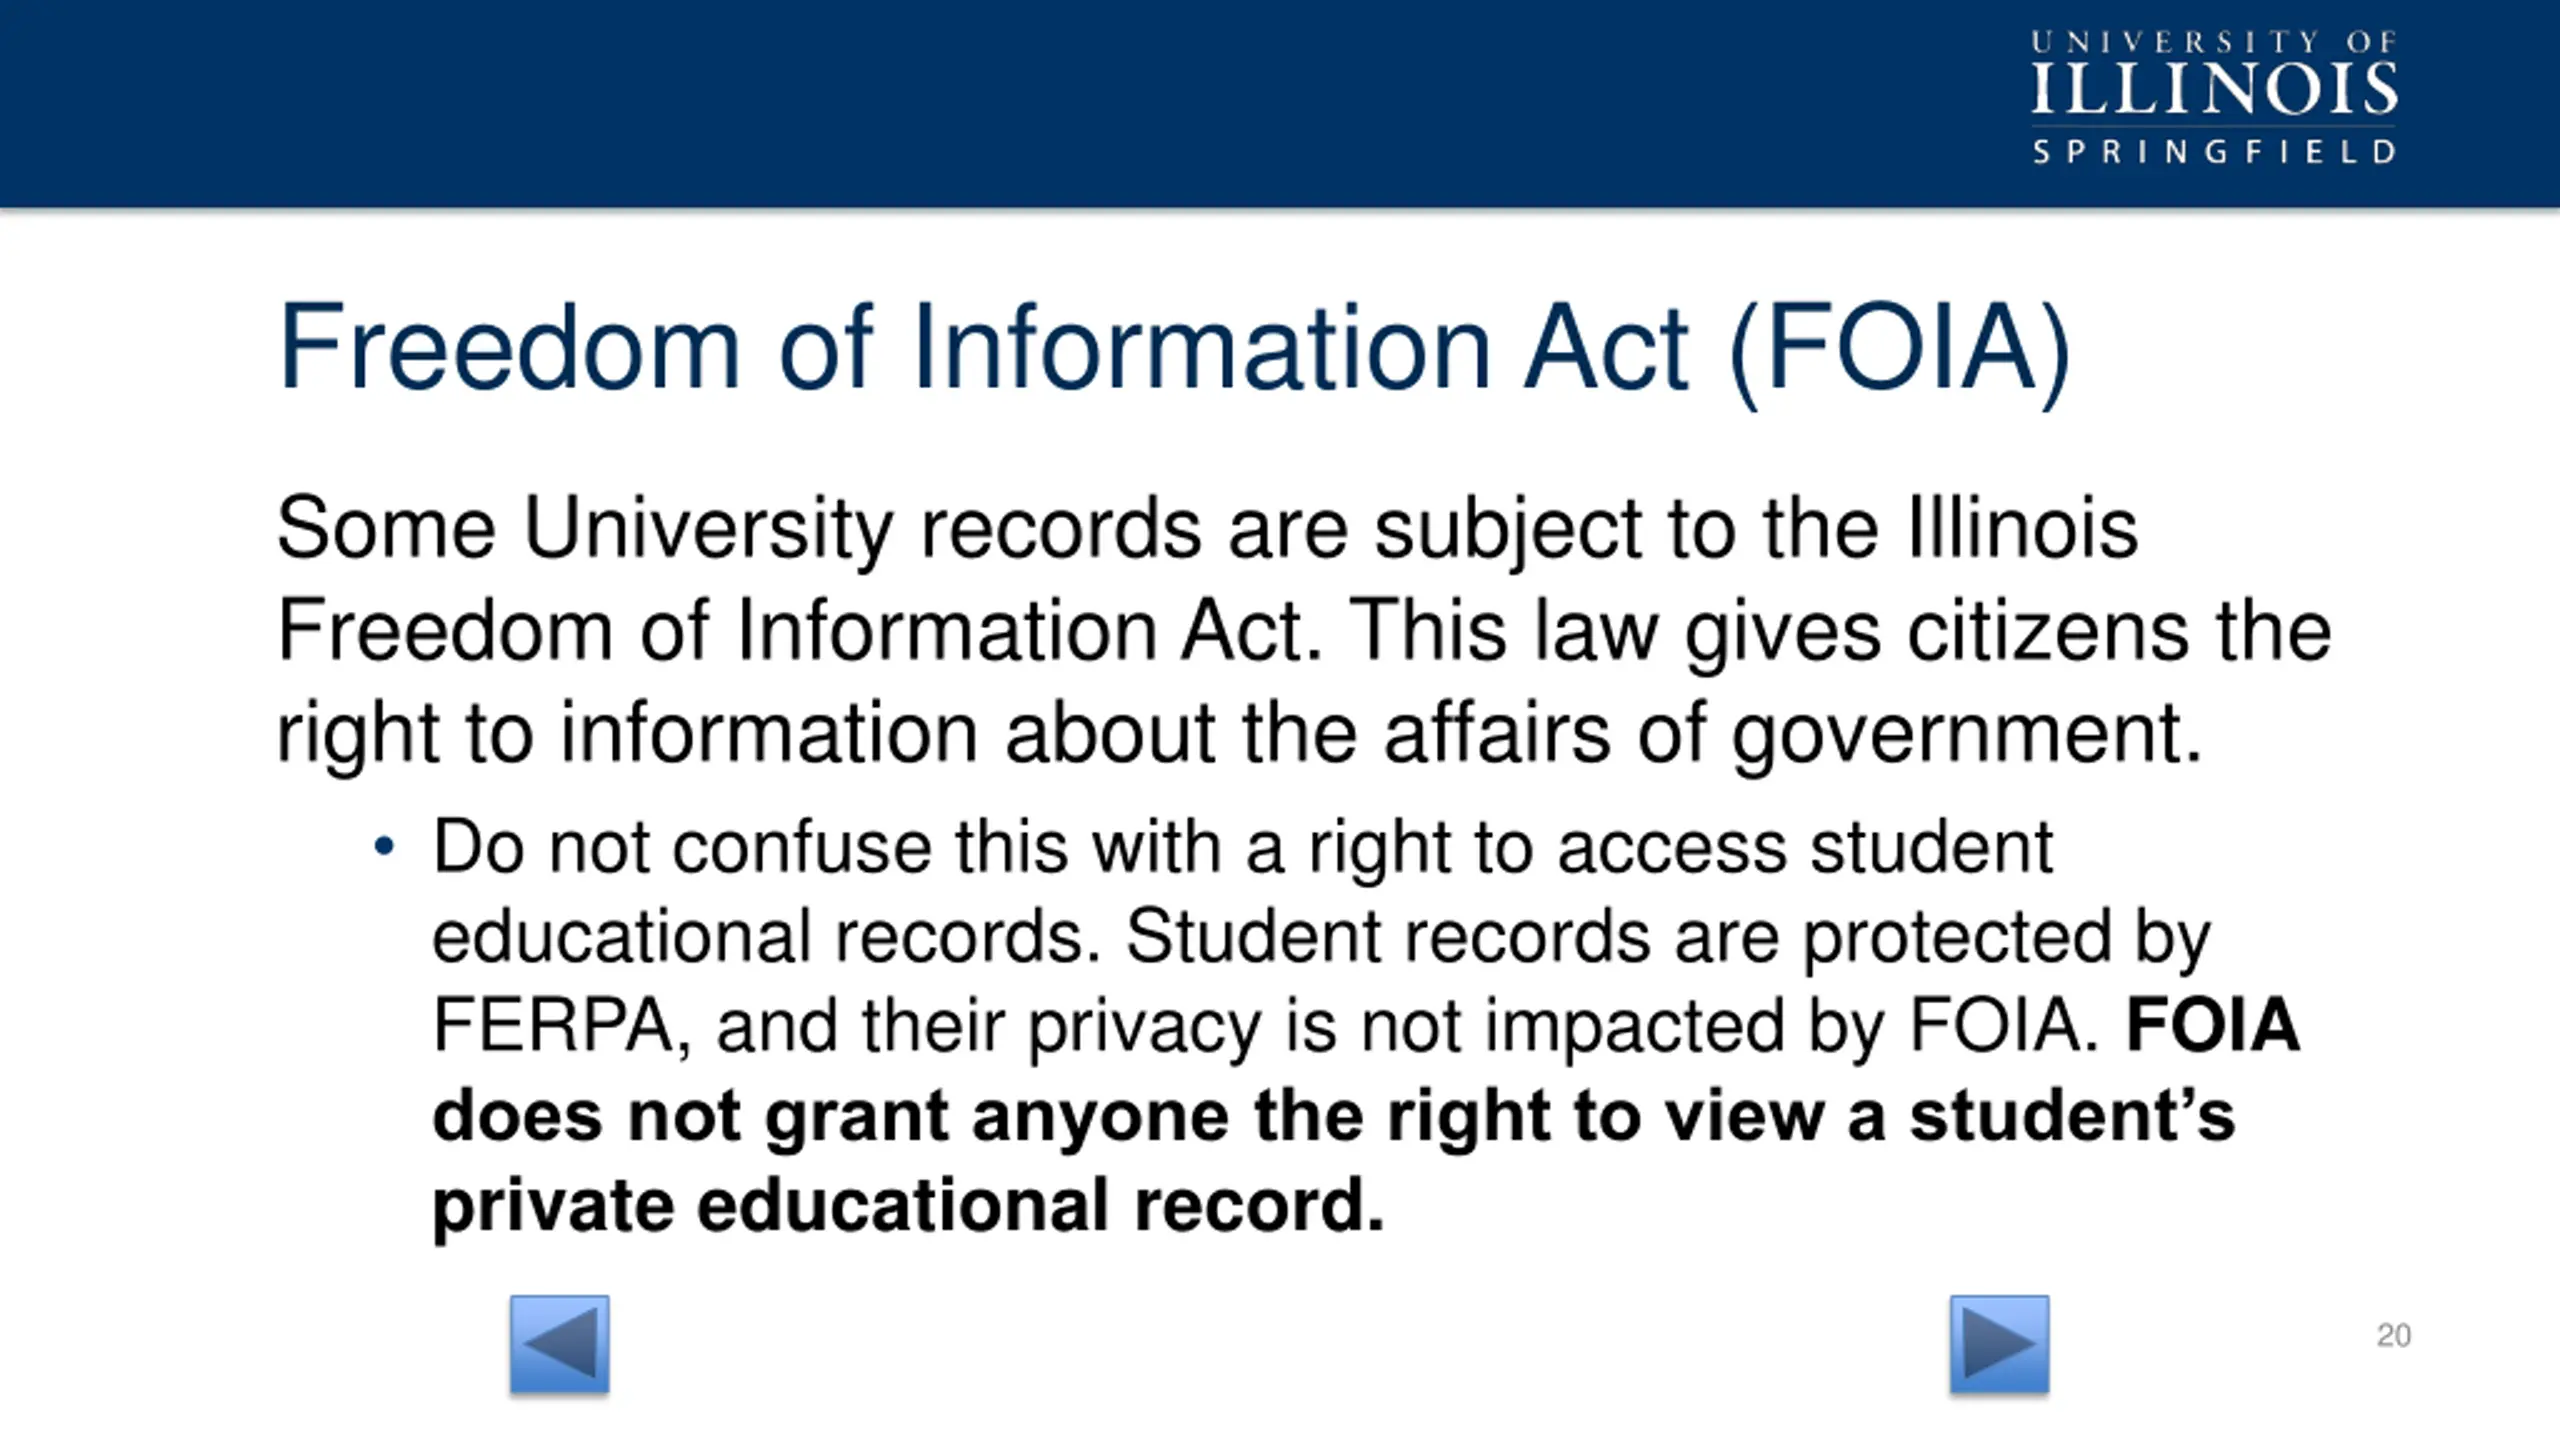Click the blue bullet point dot

coord(384,847)
